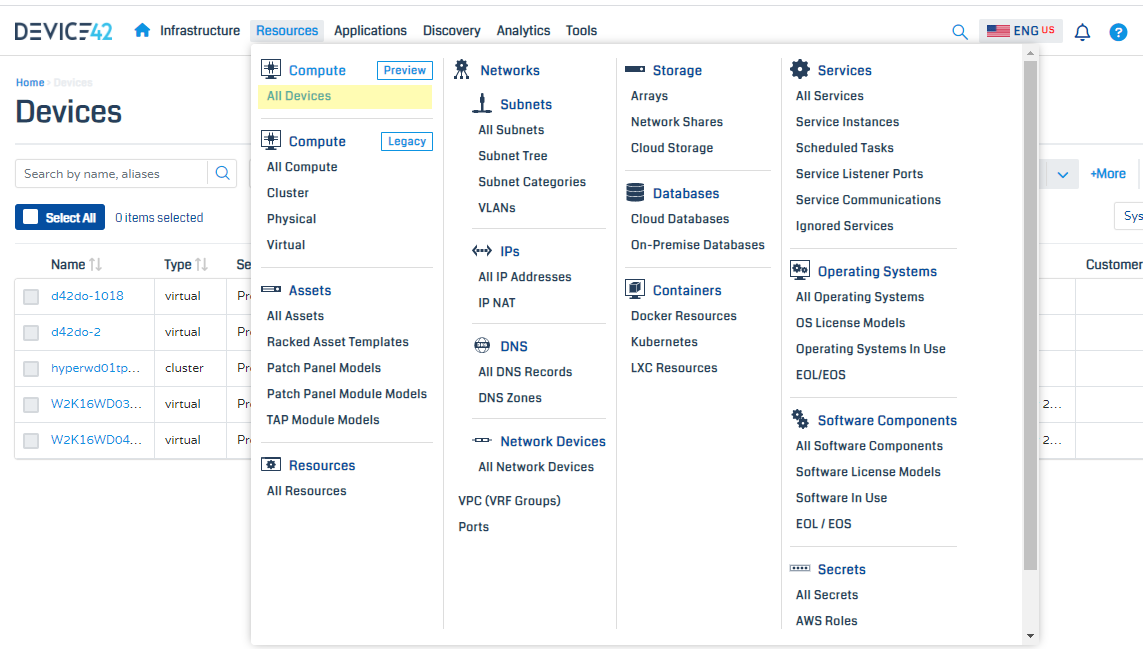Sort by Type column arrows

pos(202,264)
